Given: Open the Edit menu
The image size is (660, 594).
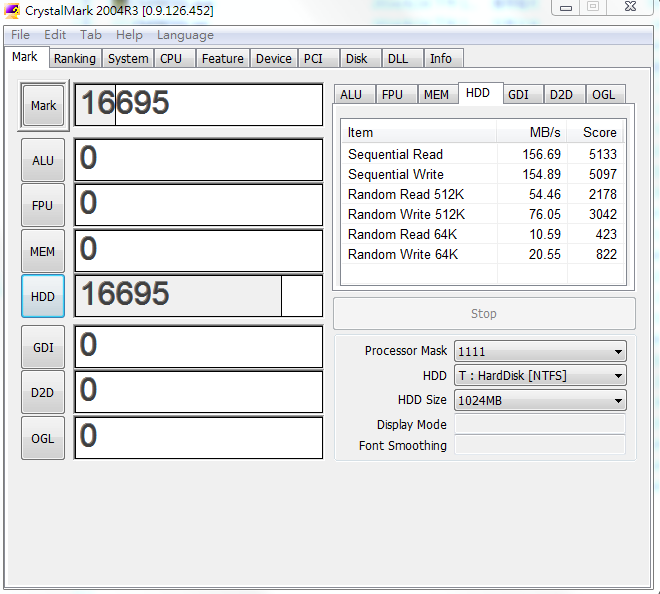Looking at the screenshot, I should (x=55, y=35).
